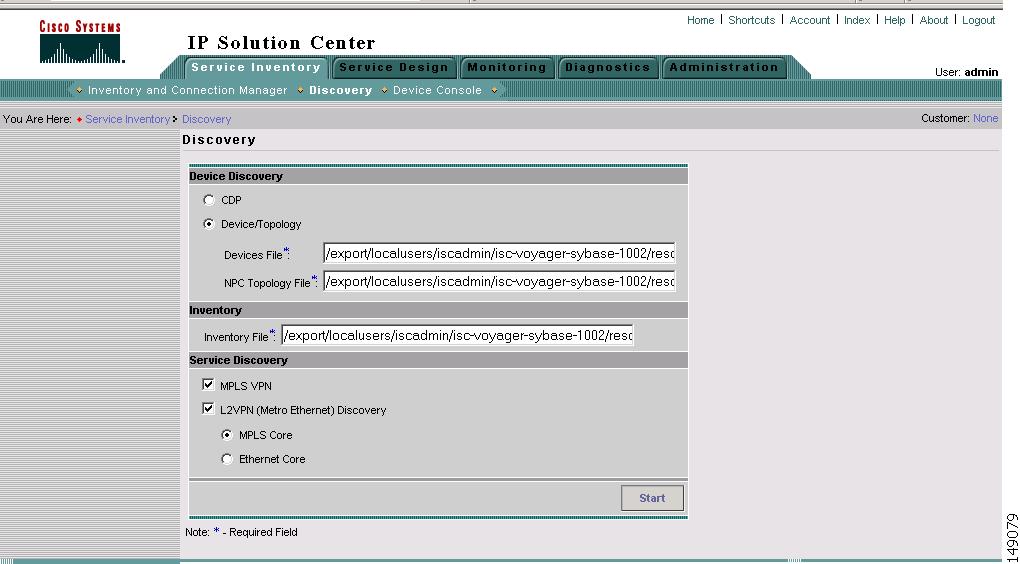1020x564 pixels.
Task: Log out via the Logout link
Action: [978, 20]
